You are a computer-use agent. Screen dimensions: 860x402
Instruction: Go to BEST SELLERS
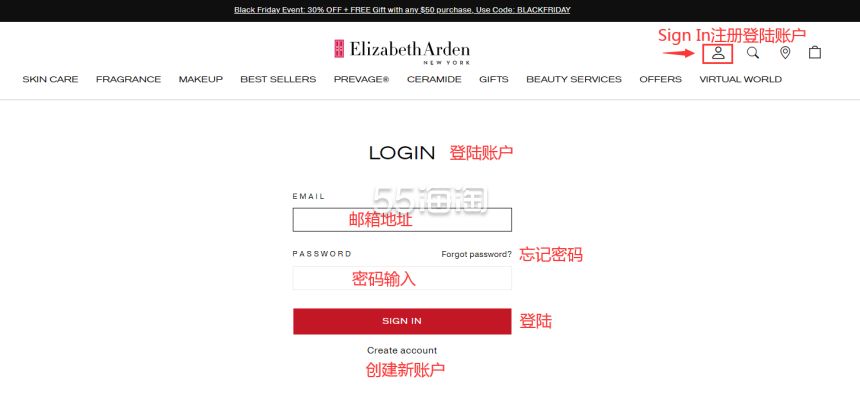[x=278, y=80]
